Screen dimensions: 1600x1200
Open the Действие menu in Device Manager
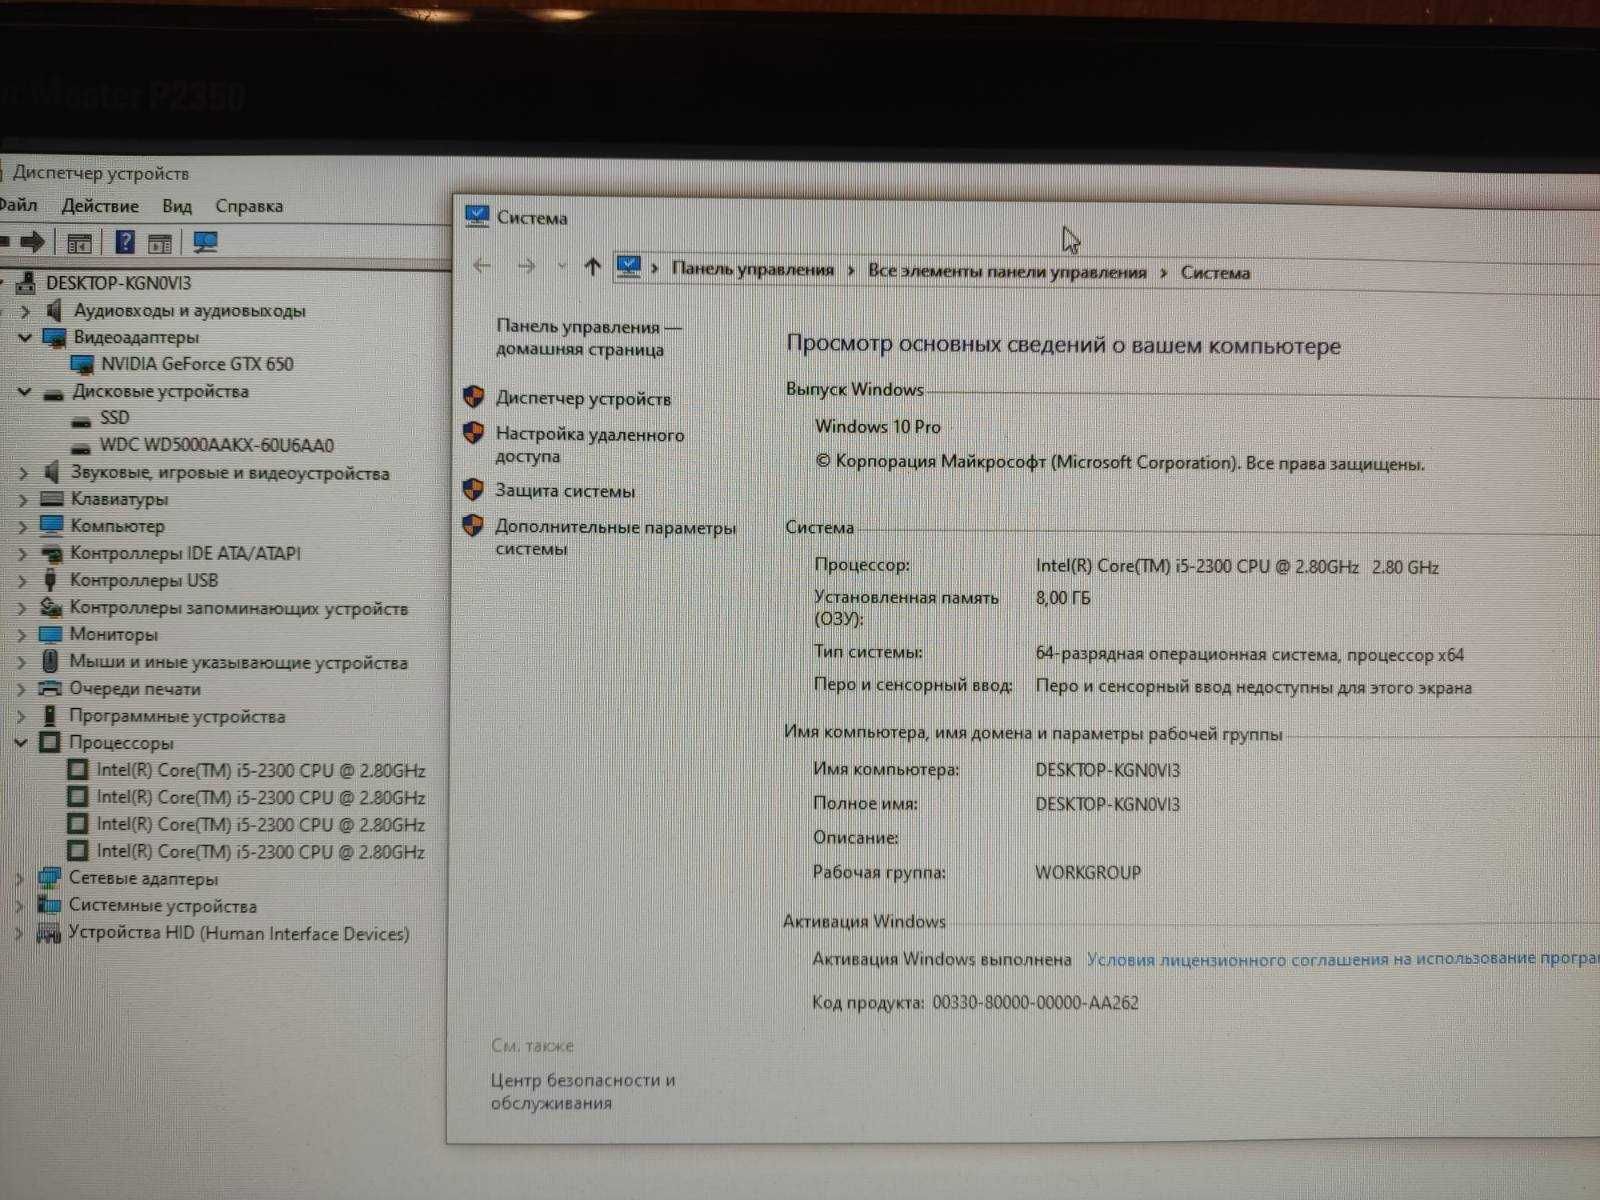(100, 206)
